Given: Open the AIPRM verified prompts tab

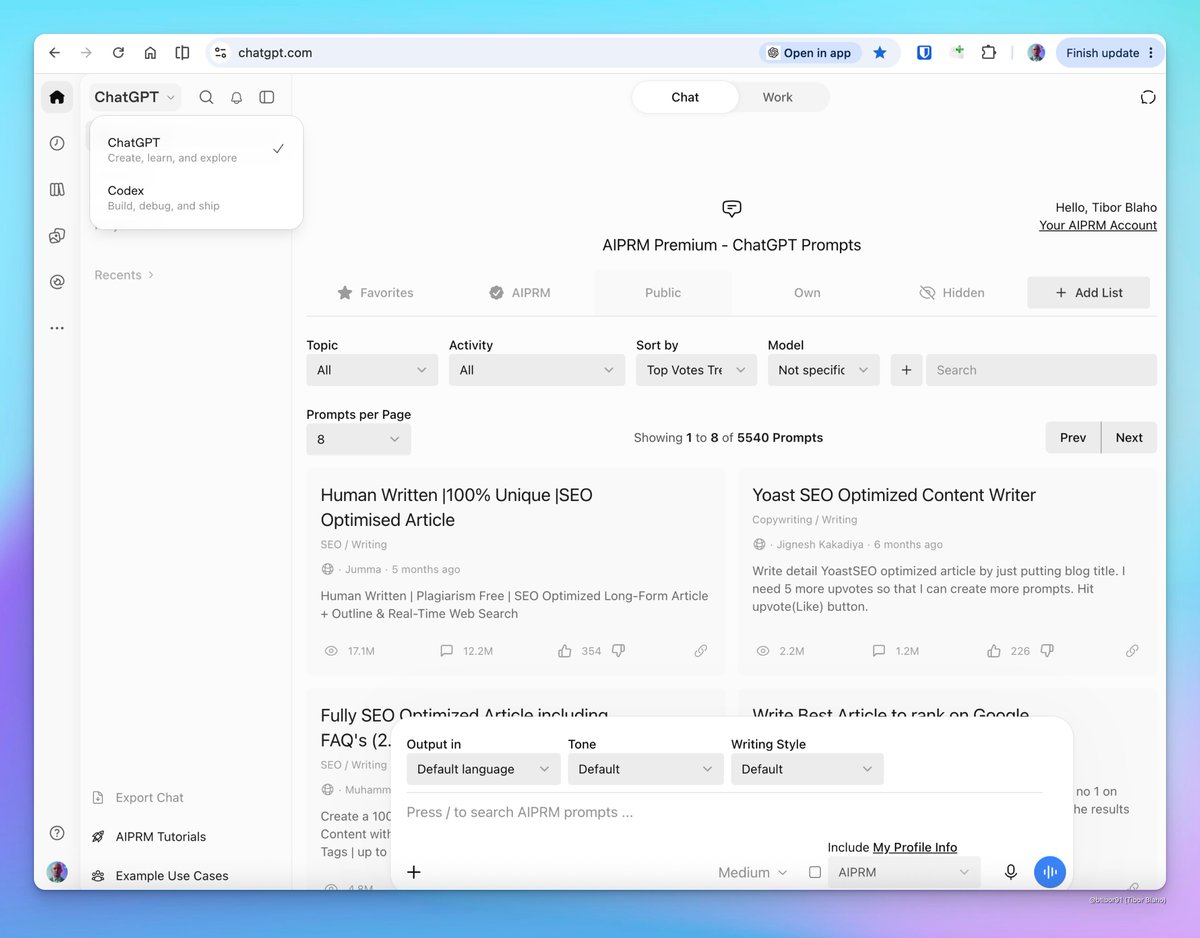Looking at the screenshot, I should pyautogui.click(x=519, y=293).
